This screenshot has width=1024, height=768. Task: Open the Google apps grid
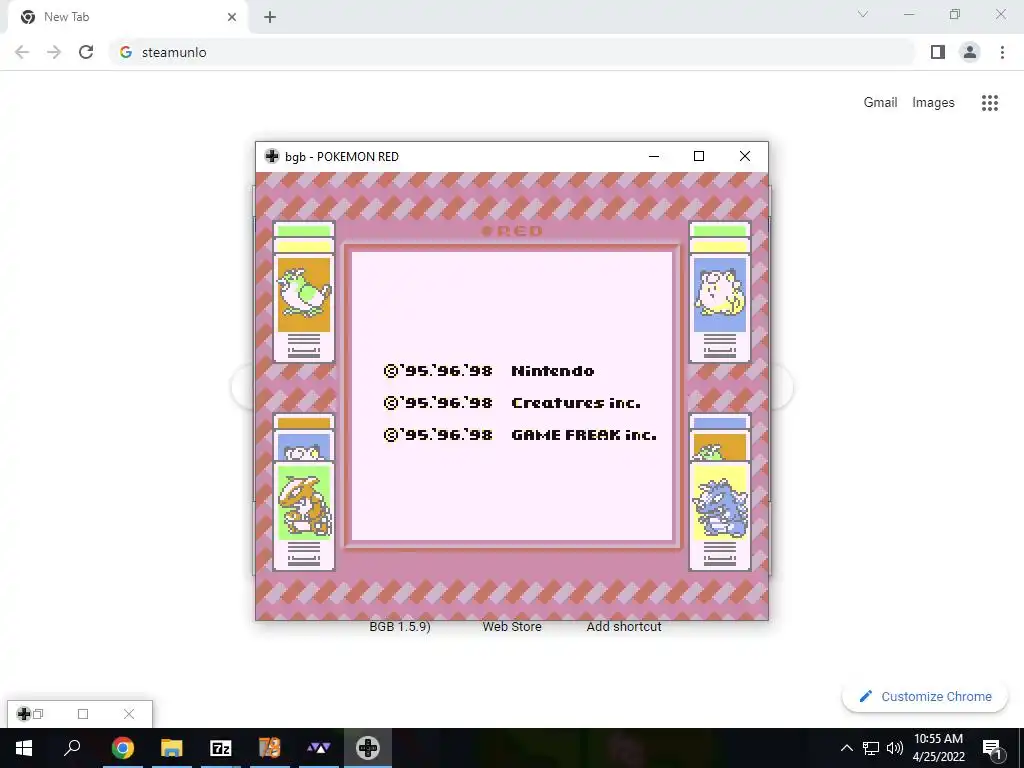click(989, 103)
